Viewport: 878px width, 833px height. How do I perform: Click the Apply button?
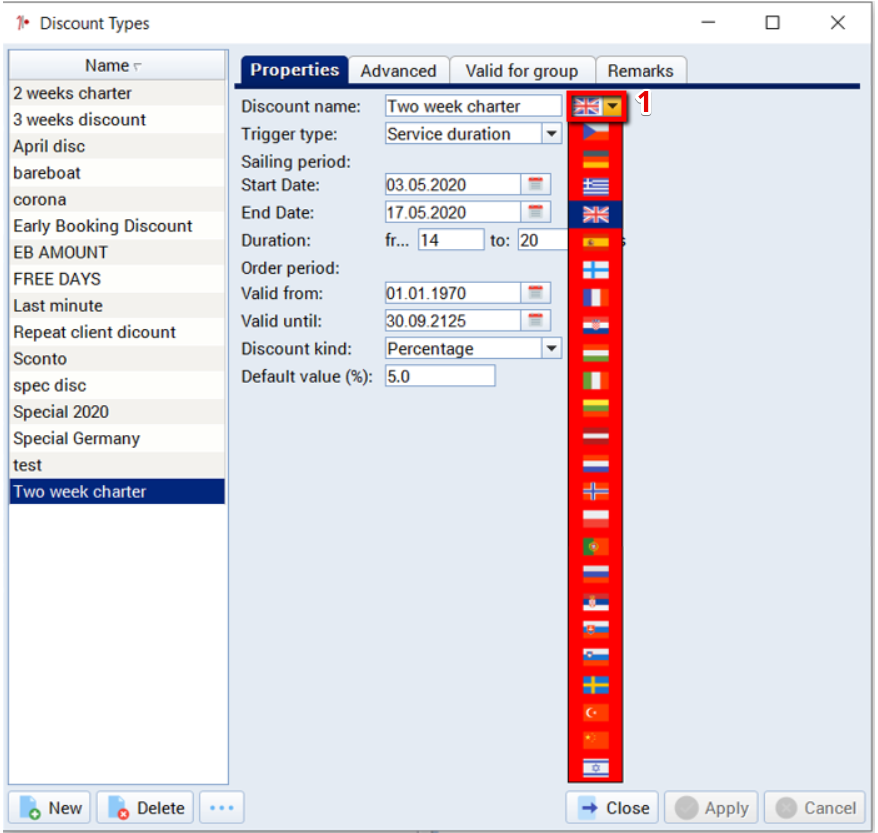coord(711,807)
